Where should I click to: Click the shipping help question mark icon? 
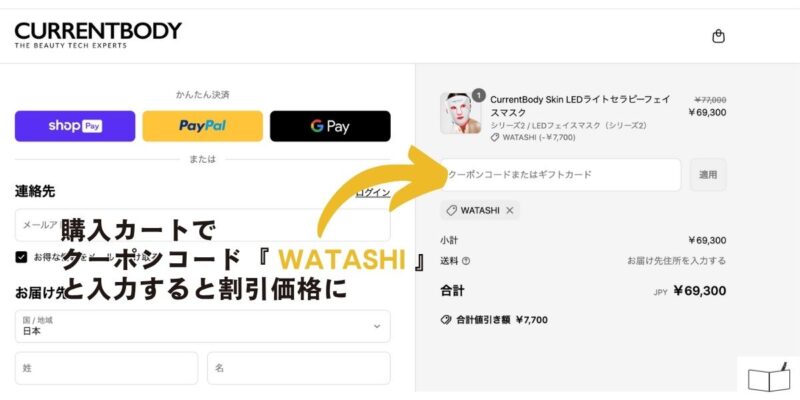click(466, 261)
